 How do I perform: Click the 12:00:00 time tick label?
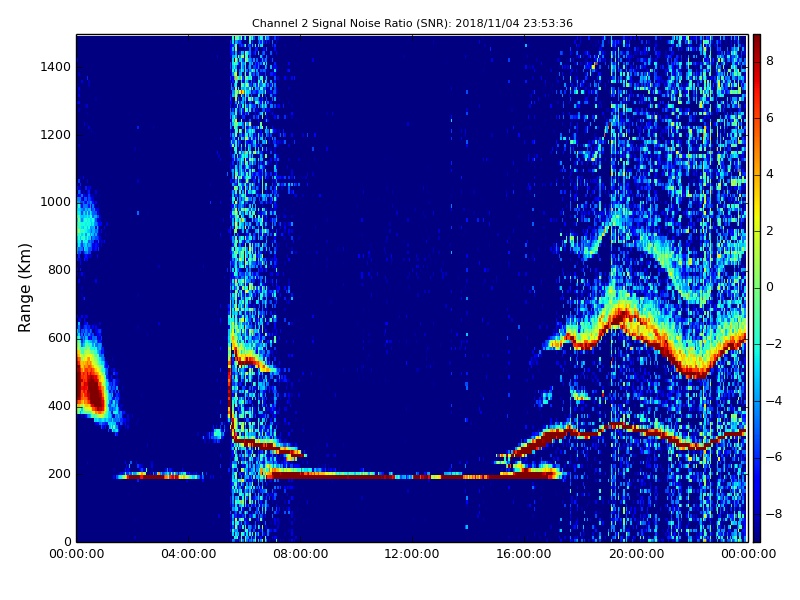(x=412, y=554)
